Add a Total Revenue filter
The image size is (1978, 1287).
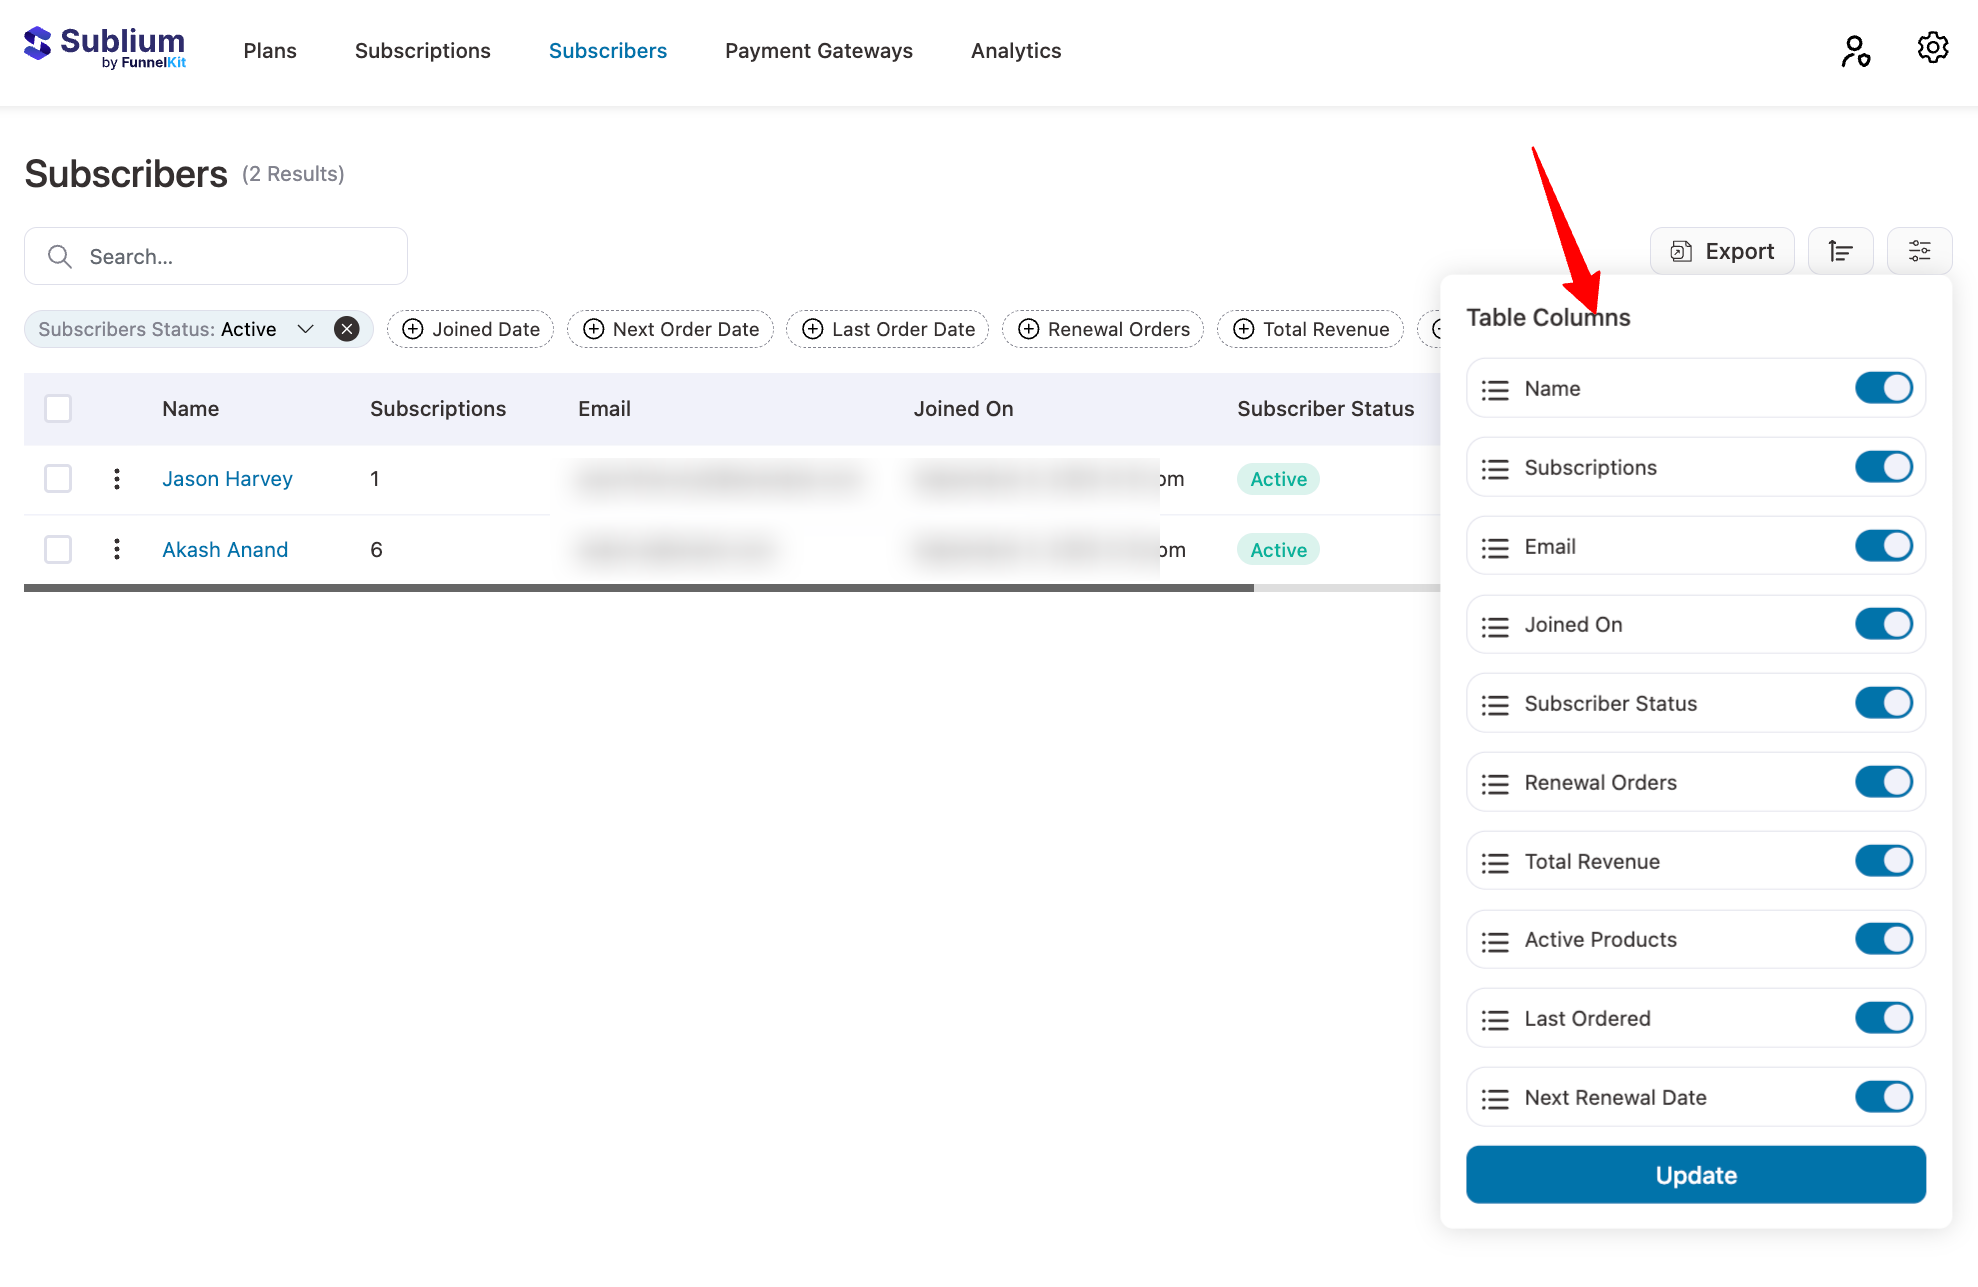[1310, 328]
